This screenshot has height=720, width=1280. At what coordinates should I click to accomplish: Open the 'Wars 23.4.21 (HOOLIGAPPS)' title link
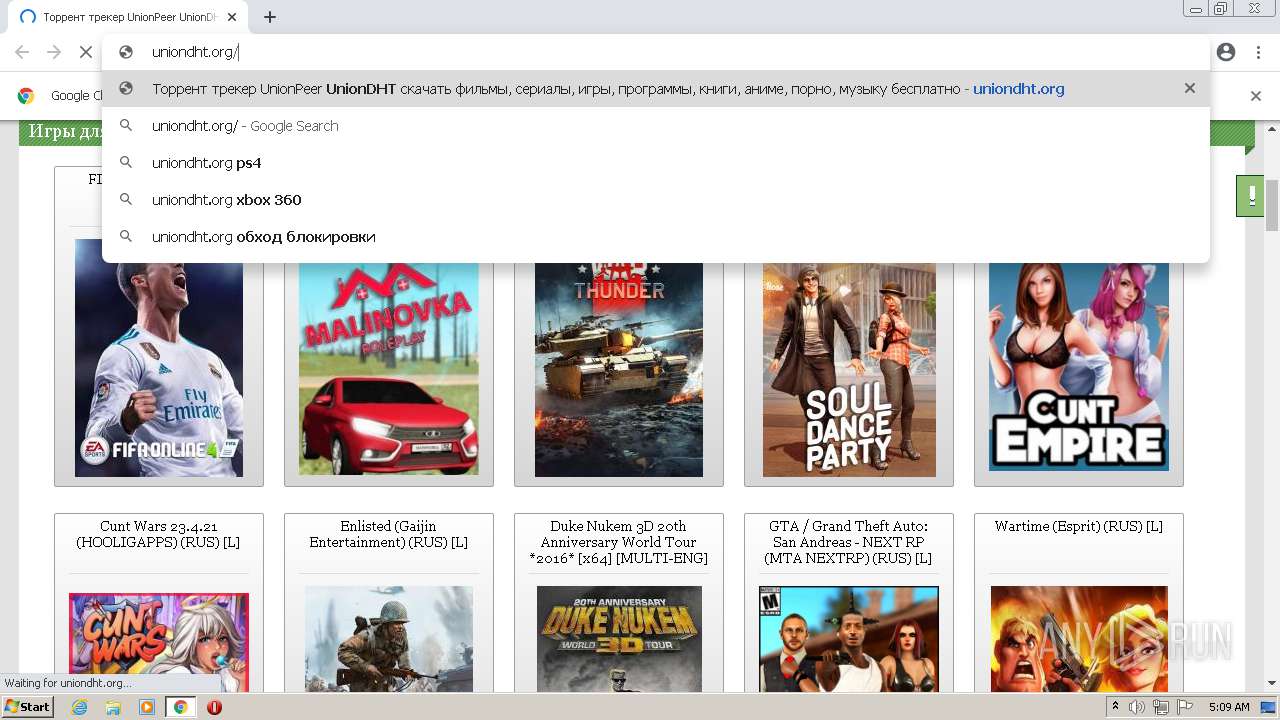pos(159,534)
